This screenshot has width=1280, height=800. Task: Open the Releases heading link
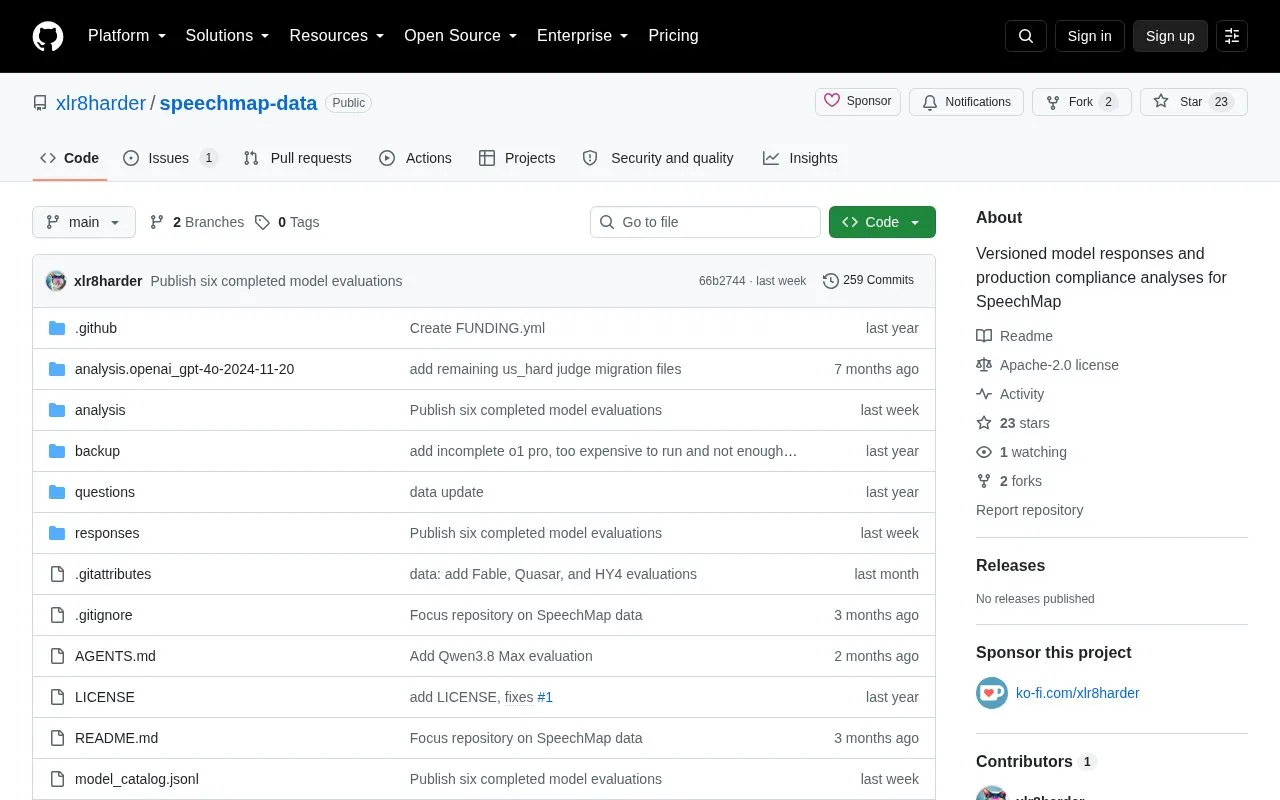point(1010,565)
